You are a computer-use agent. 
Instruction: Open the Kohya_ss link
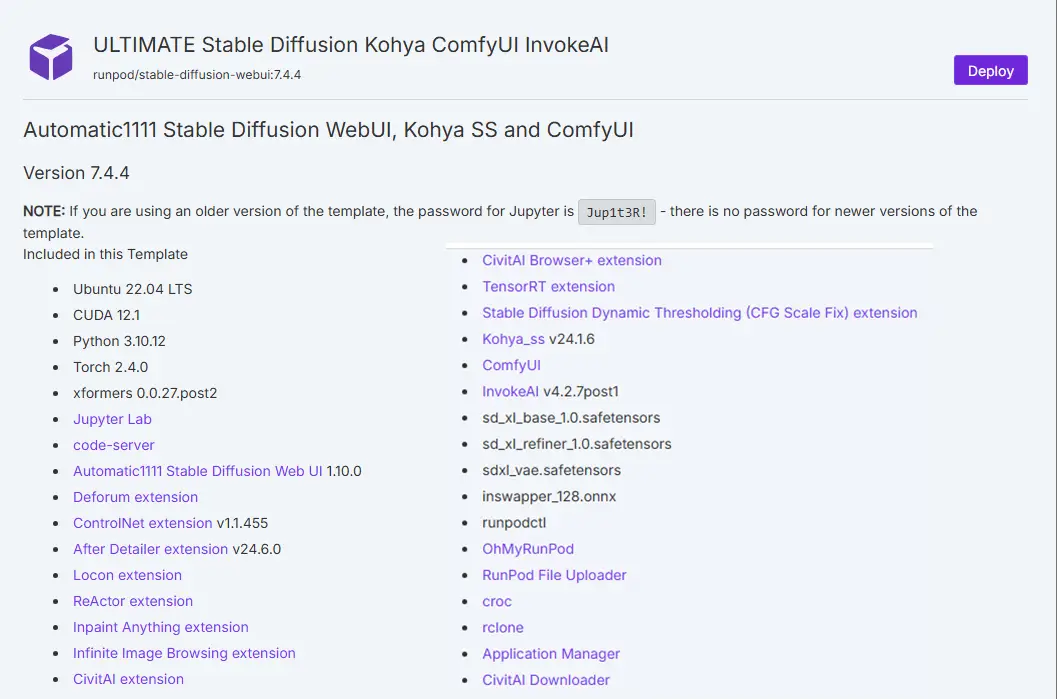pos(513,339)
